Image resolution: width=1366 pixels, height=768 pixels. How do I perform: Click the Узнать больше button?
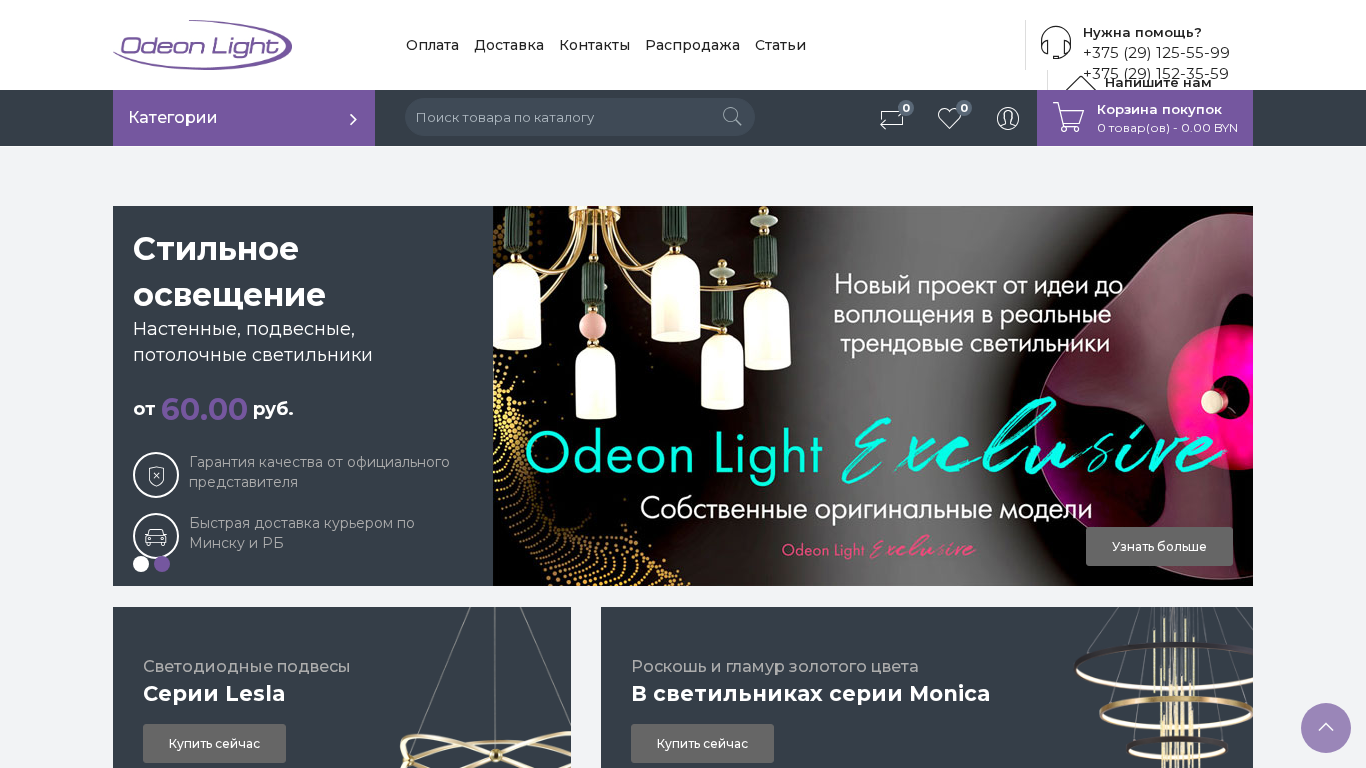tap(1159, 547)
